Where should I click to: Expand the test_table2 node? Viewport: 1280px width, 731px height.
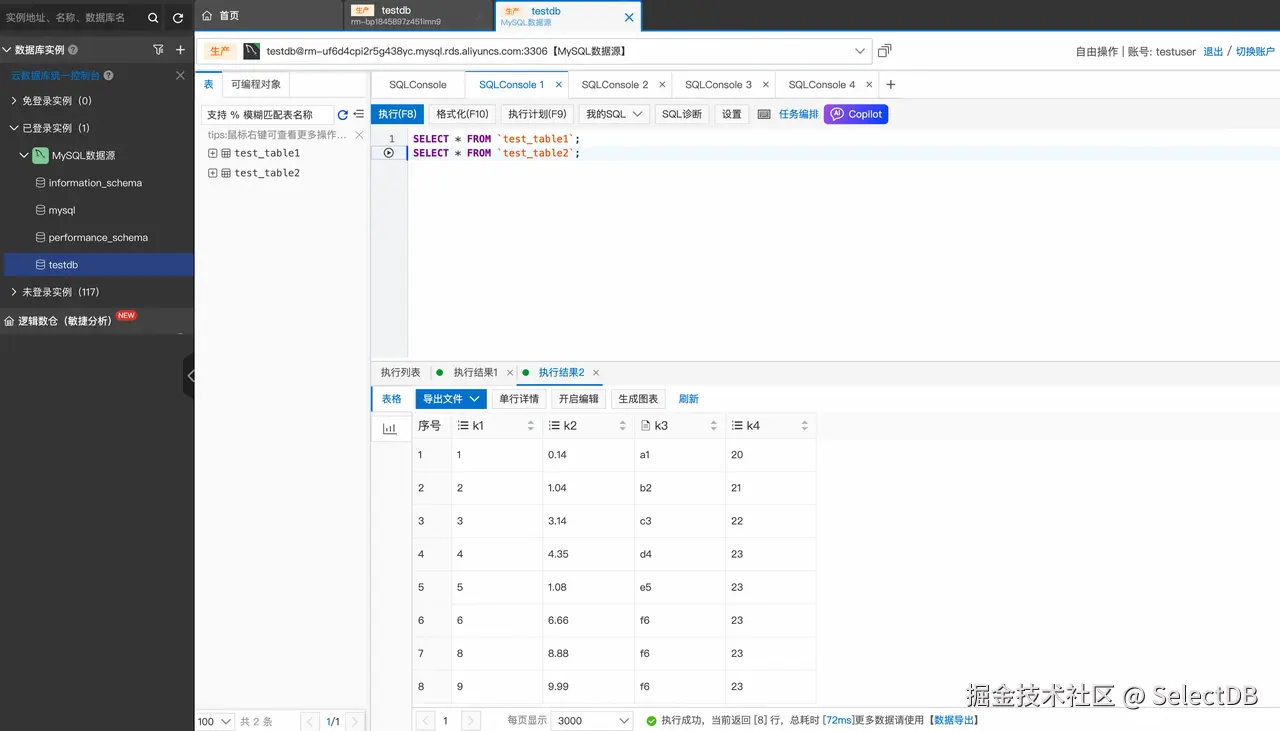(212, 173)
